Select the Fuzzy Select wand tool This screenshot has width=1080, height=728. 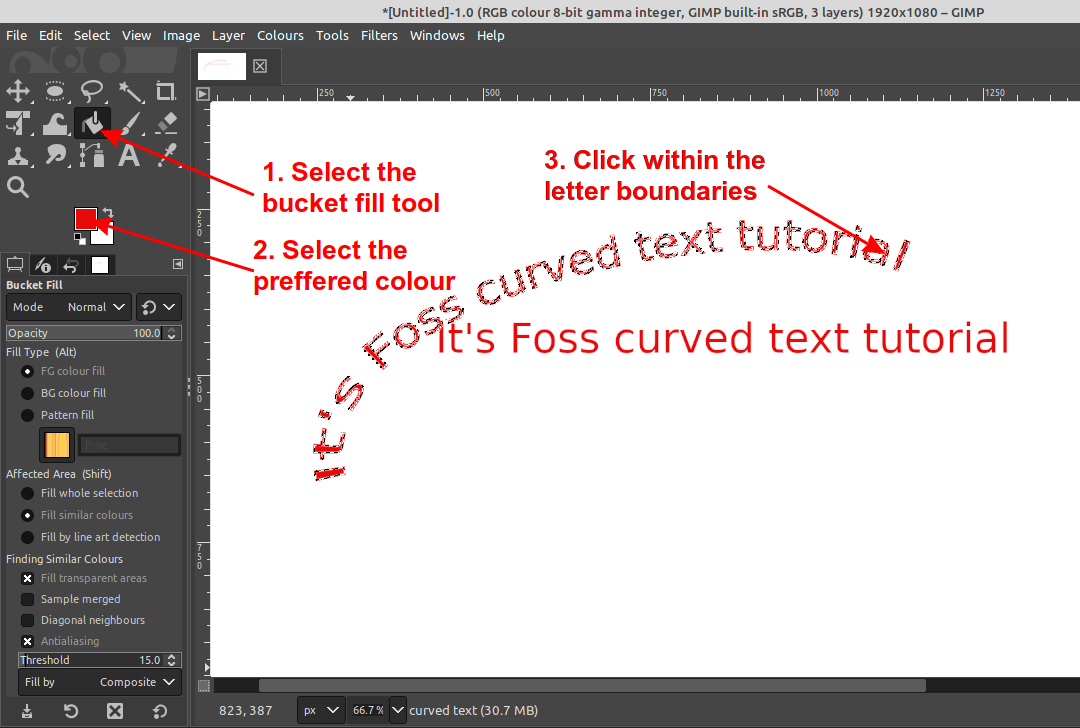(x=129, y=91)
